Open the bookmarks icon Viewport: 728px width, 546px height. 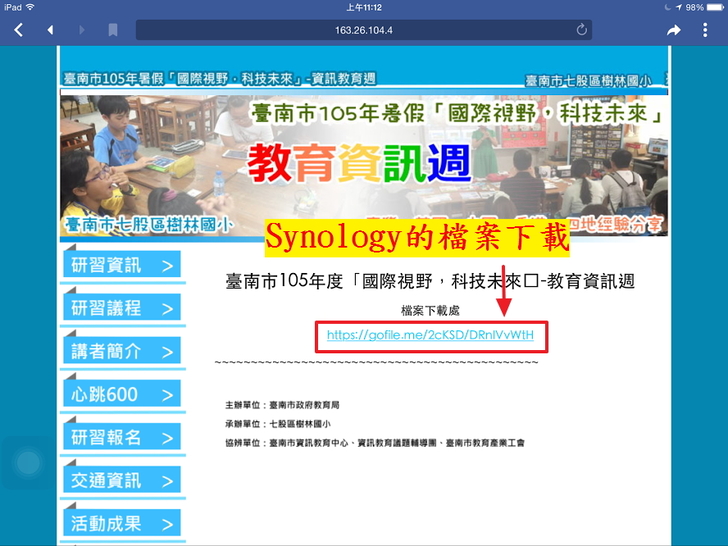click(113, 30)
